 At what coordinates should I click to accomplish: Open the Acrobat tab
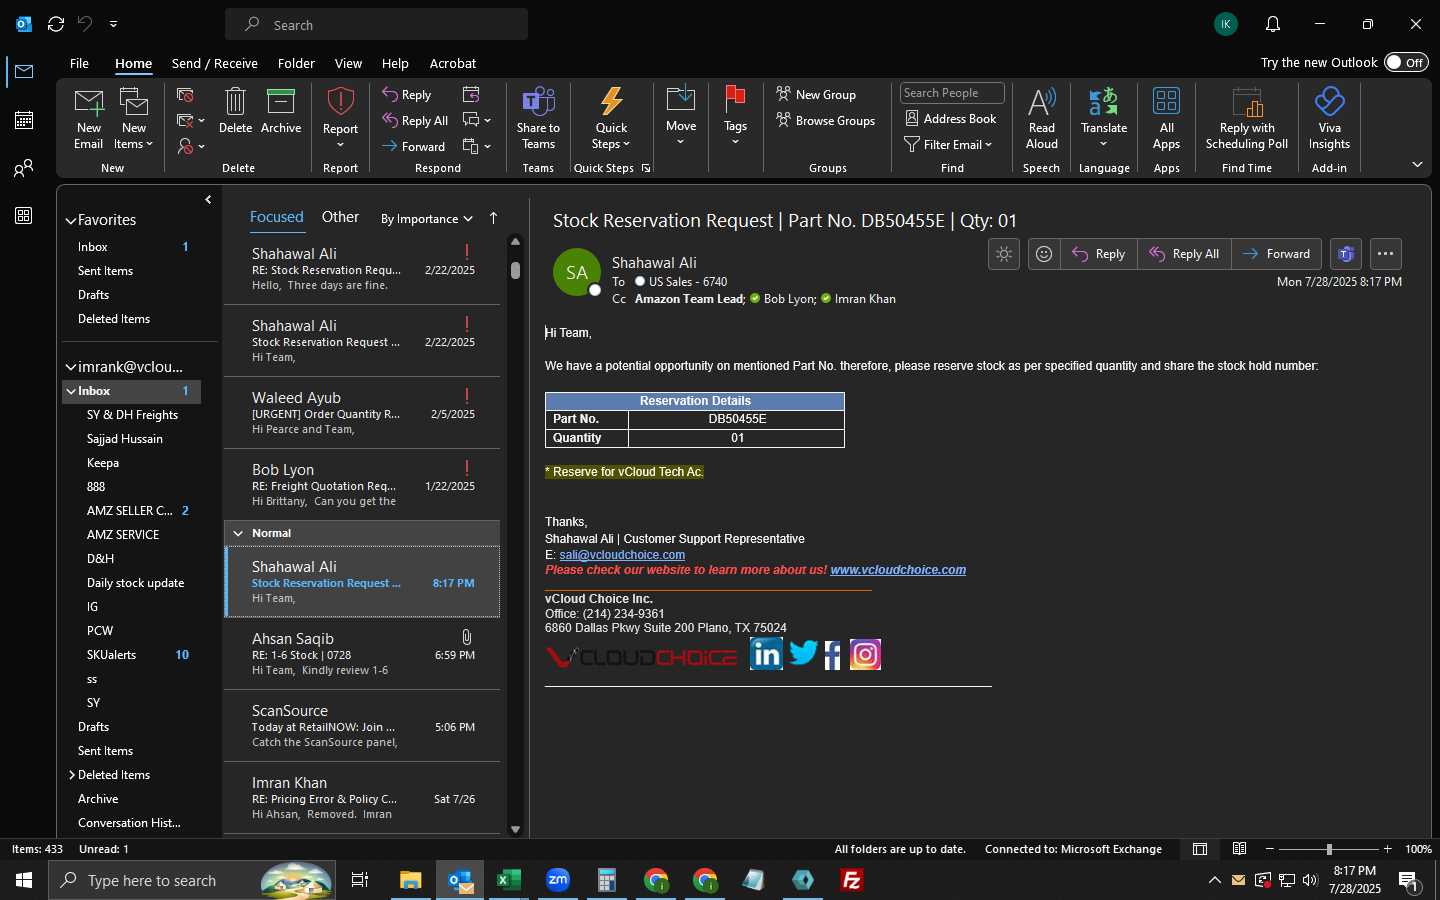click(453, 63)
